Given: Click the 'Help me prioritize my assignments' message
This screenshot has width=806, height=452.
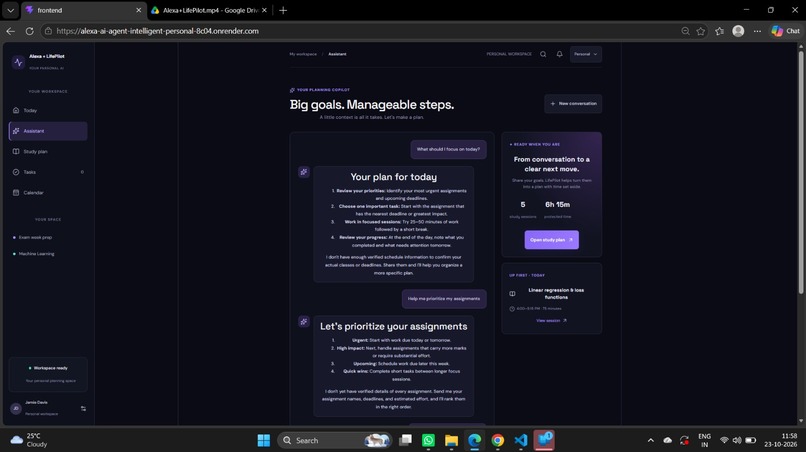Looking at the screenshot, I should (x=444, y=299).
